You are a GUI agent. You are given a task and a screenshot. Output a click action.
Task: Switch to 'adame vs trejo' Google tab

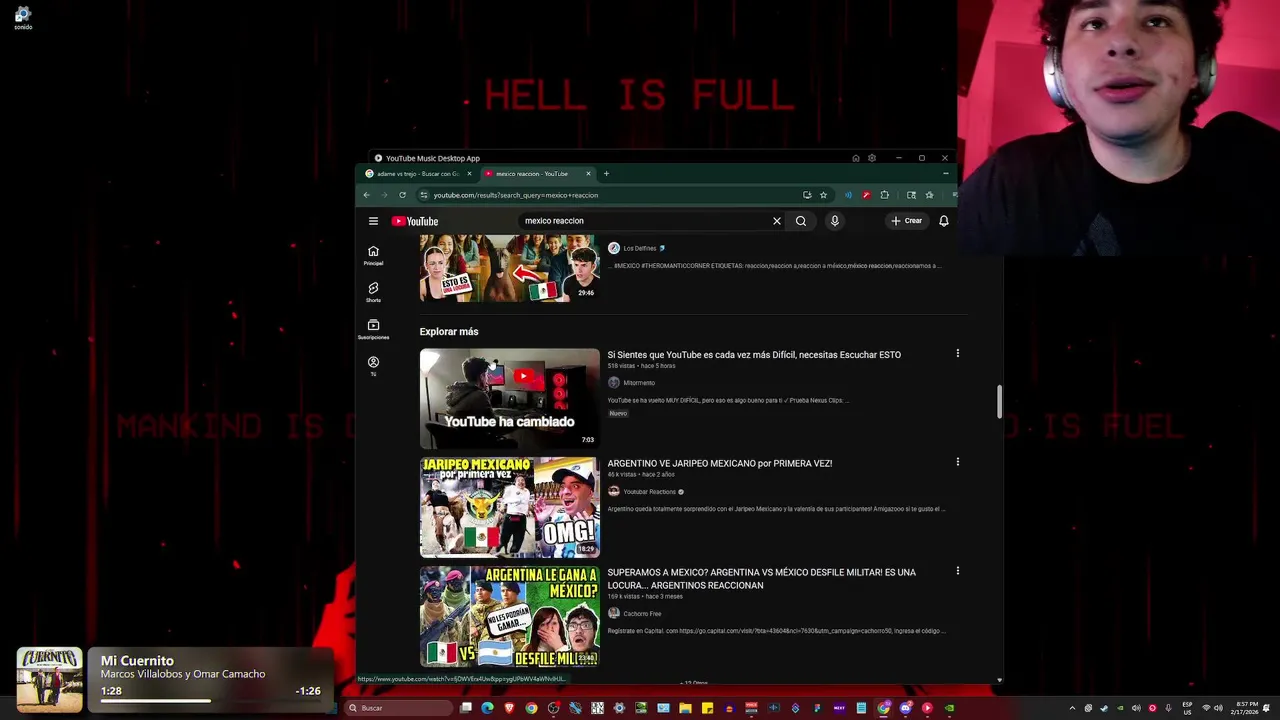(x=418, y=174)
